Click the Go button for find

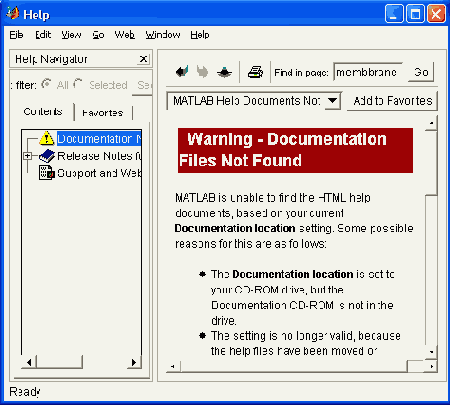(421, 72)
